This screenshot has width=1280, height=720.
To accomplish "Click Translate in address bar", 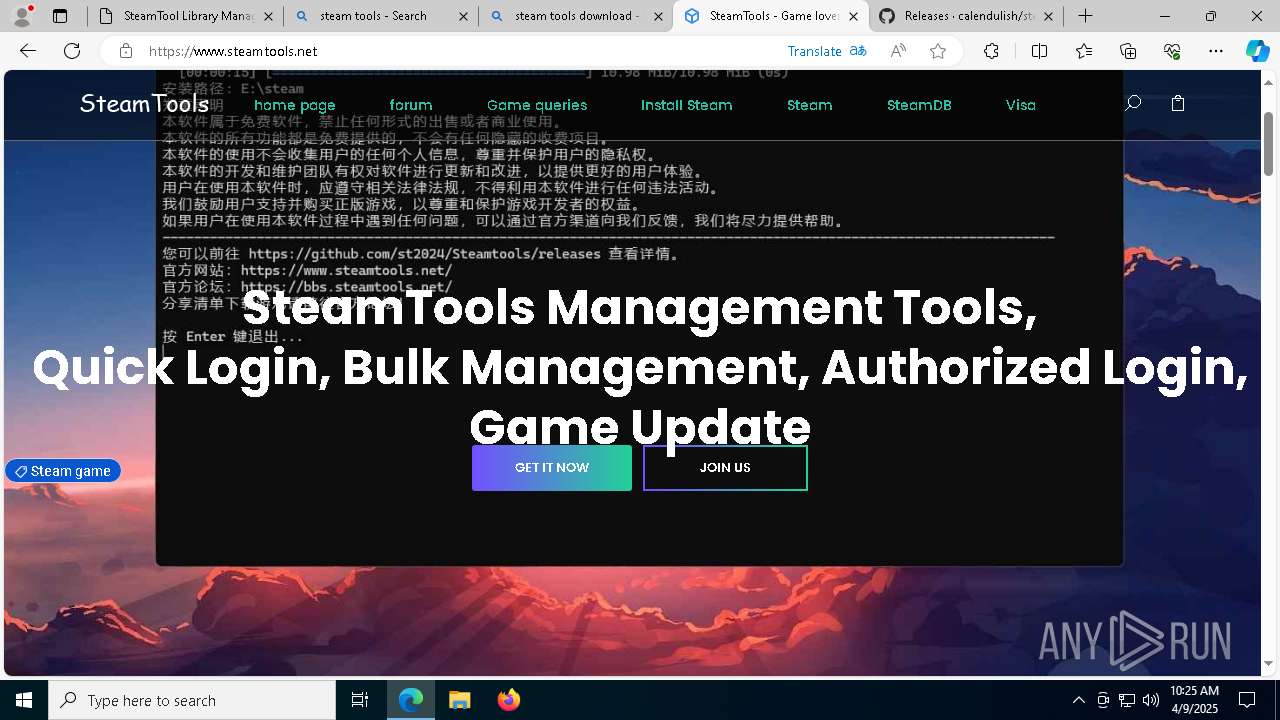I will coord(814,51).
